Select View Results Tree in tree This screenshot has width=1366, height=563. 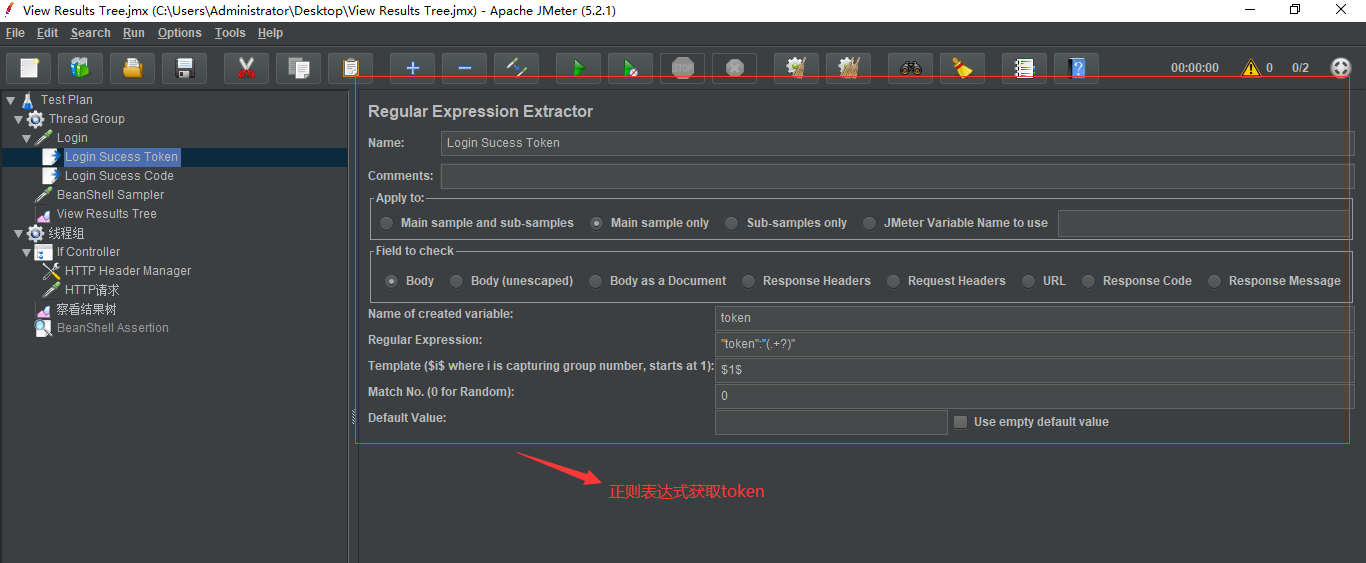106,214
